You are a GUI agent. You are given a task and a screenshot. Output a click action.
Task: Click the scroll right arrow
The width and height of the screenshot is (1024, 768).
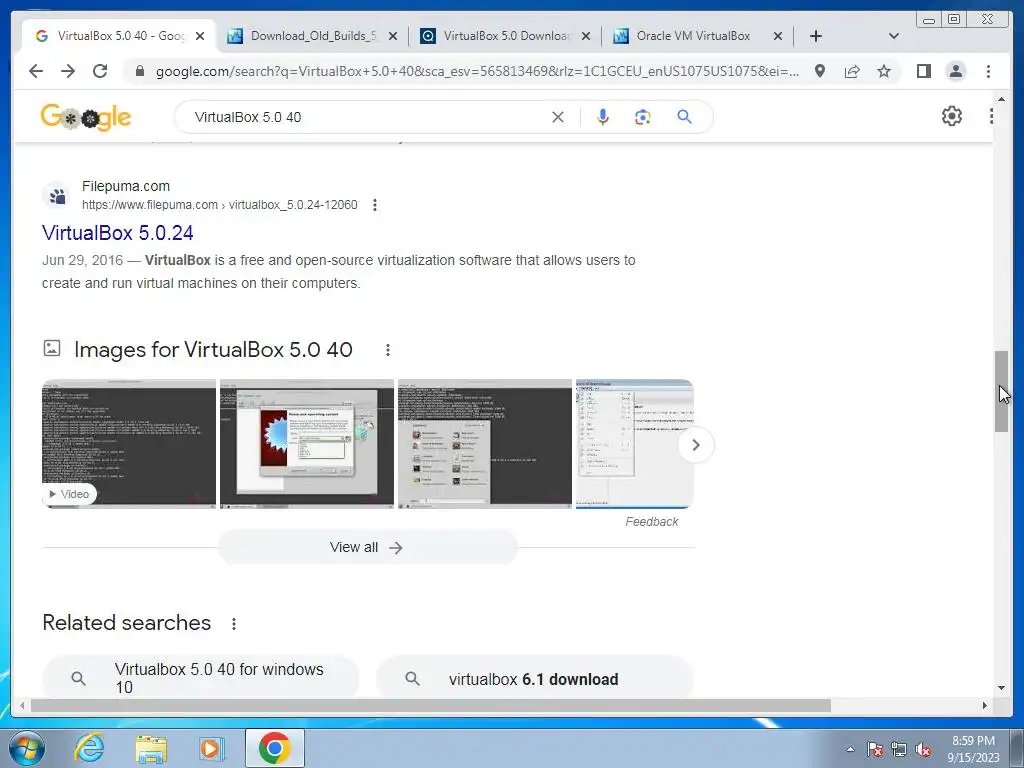click(985, 705)
